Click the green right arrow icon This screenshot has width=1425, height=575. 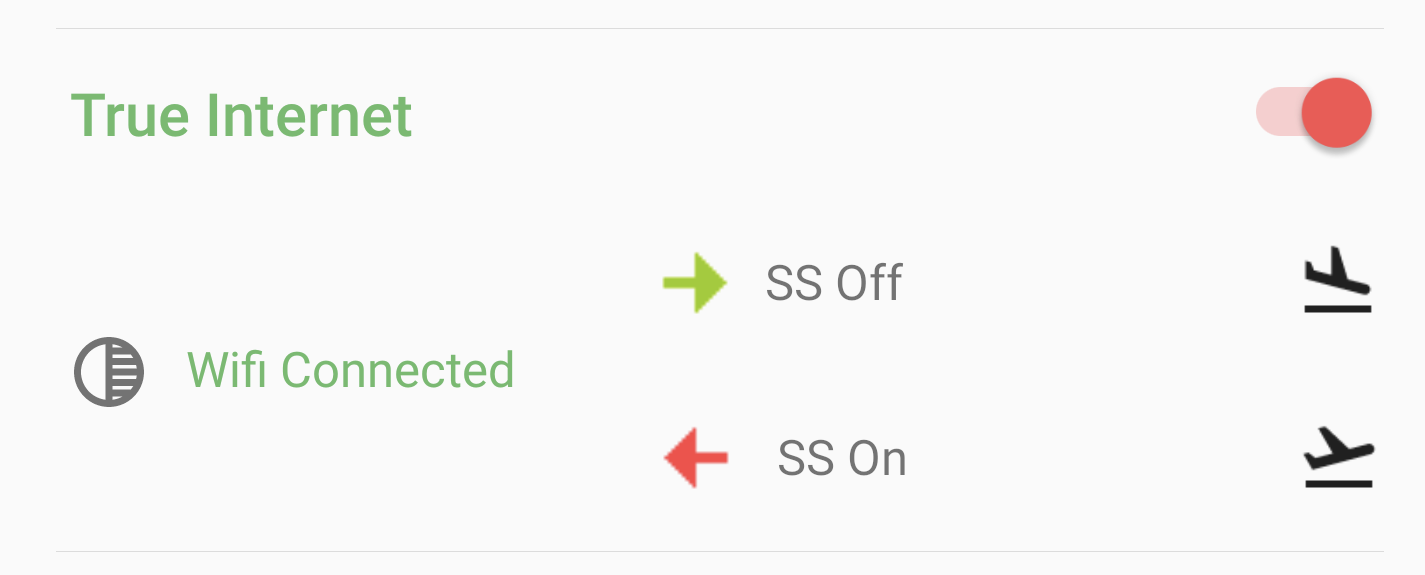tap(694, 283)
